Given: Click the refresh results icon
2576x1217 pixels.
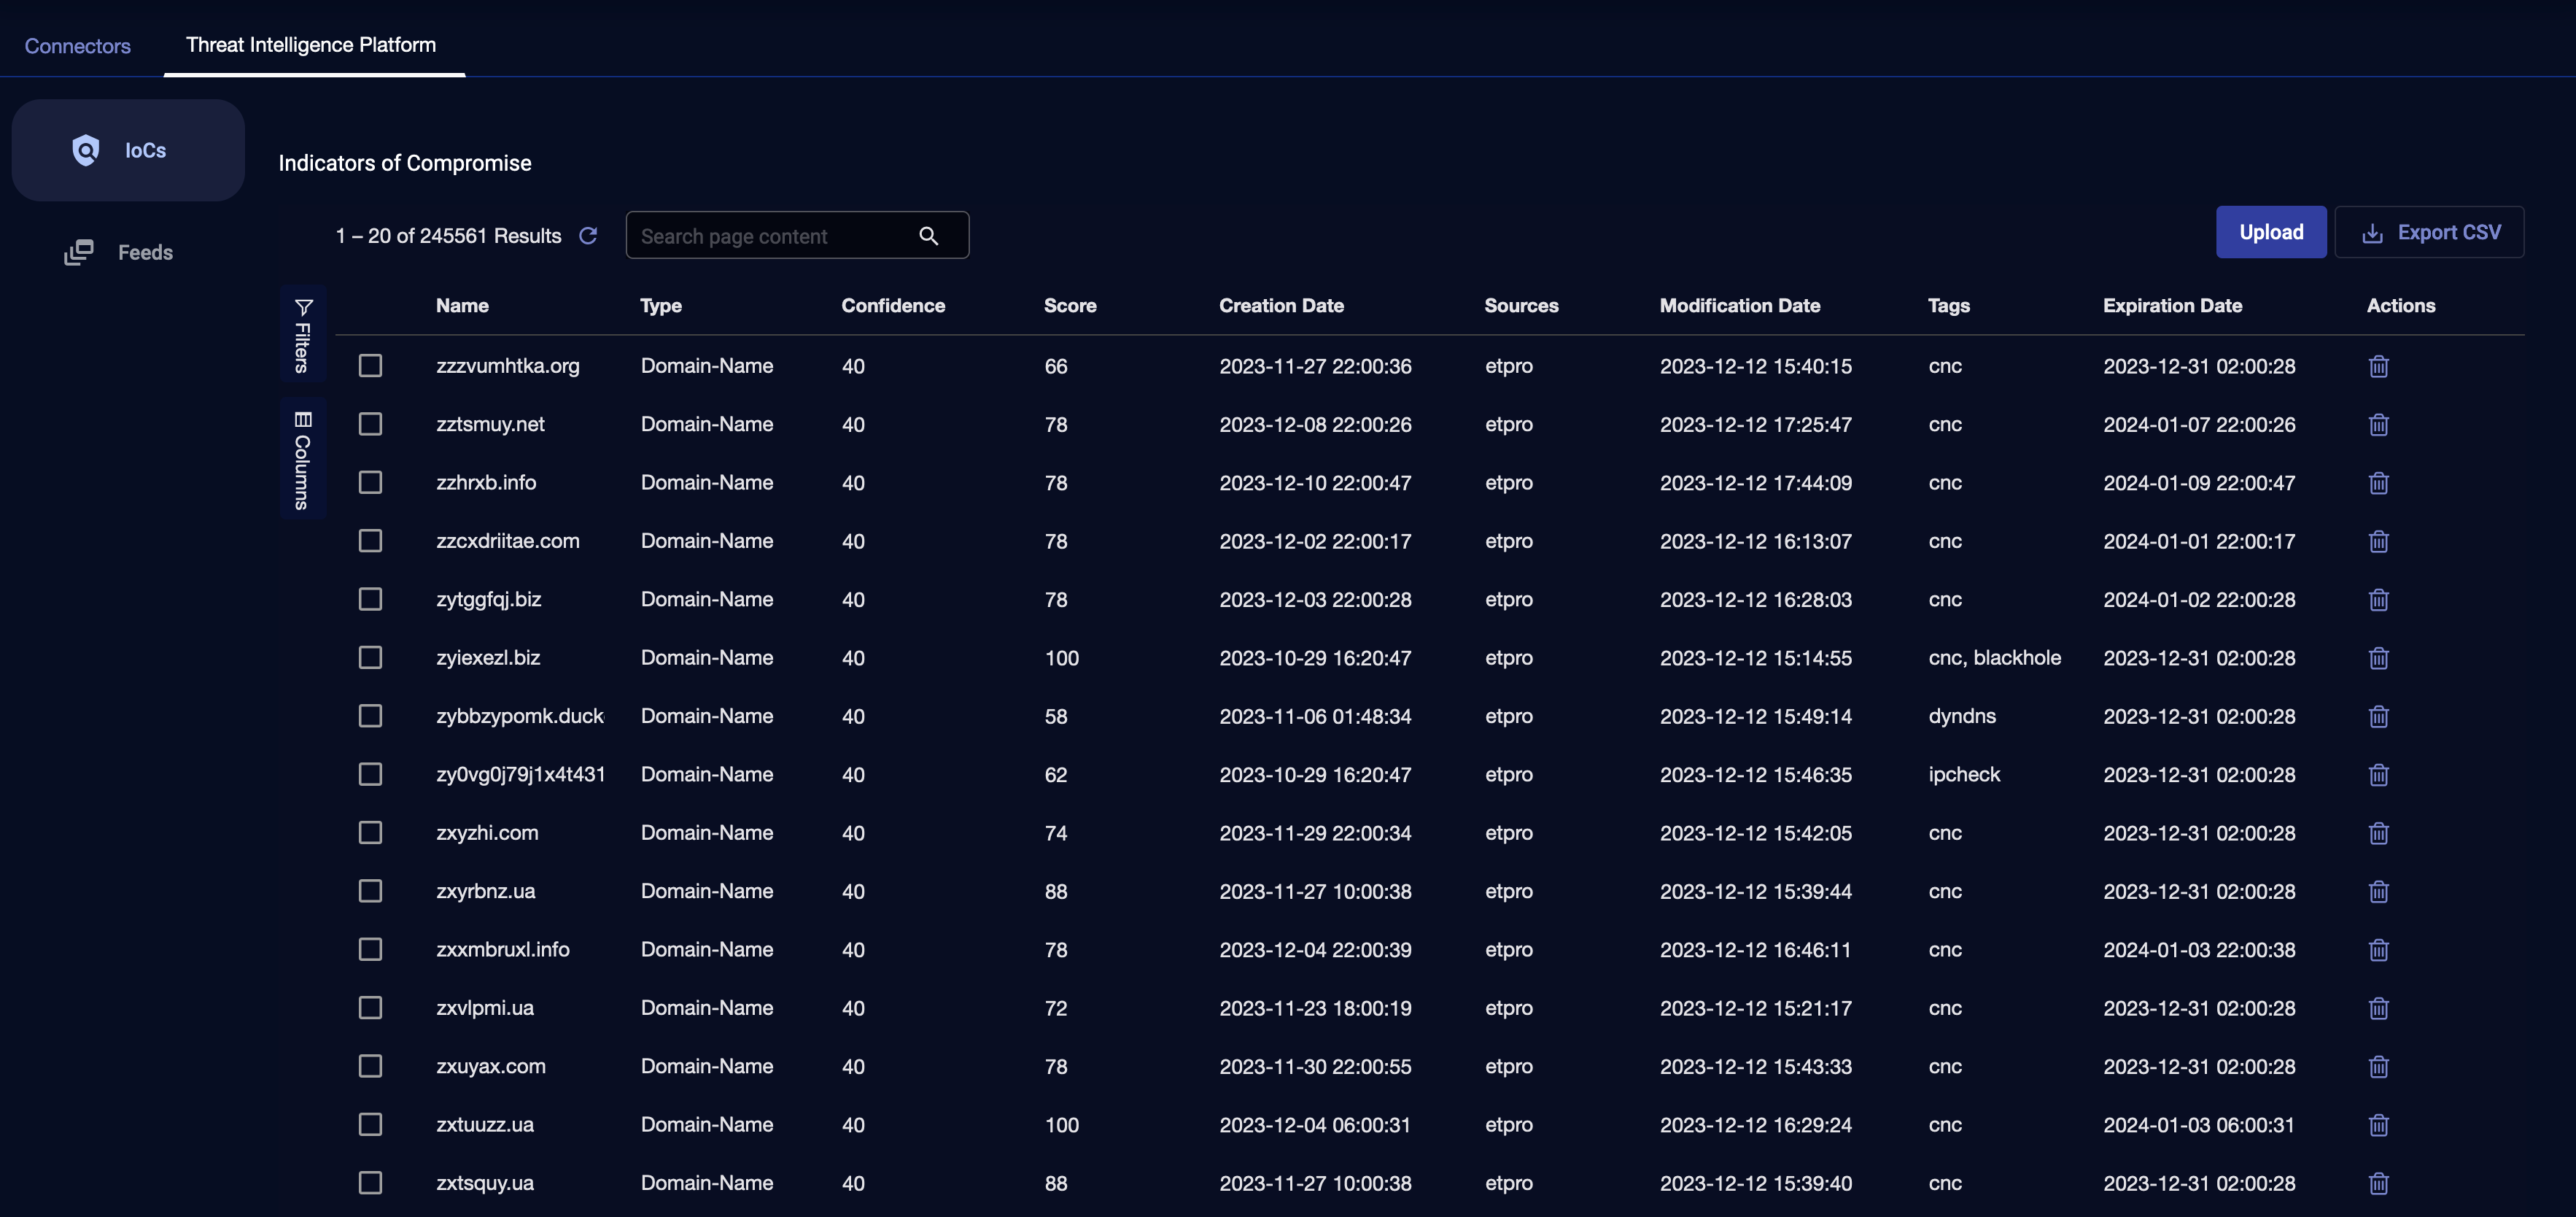Looking at the screenshot, I should [588, 235].
